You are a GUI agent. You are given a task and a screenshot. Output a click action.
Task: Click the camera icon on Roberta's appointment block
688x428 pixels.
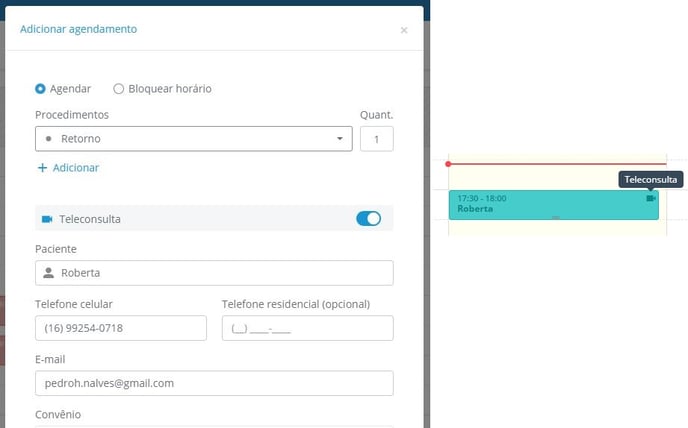(x=651, y=198)
